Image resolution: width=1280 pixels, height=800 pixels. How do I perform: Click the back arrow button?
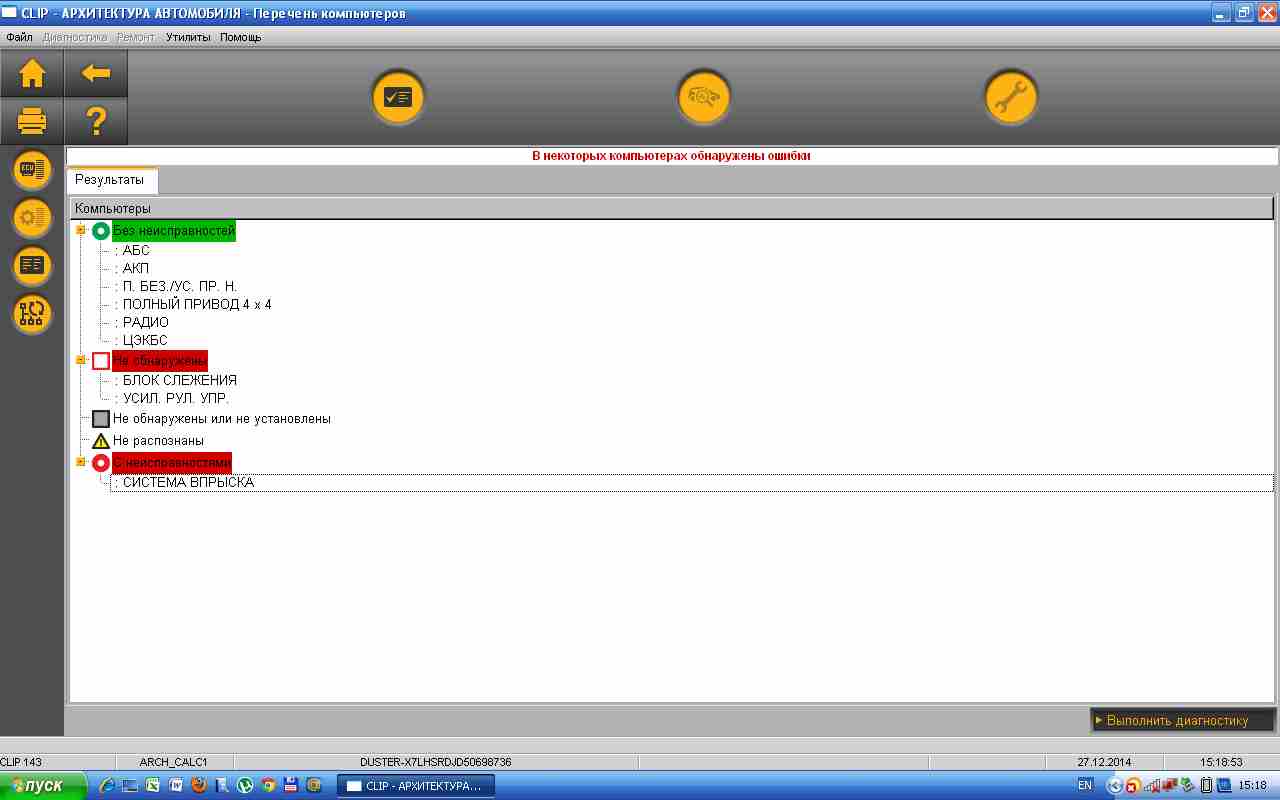coord(96,73)
